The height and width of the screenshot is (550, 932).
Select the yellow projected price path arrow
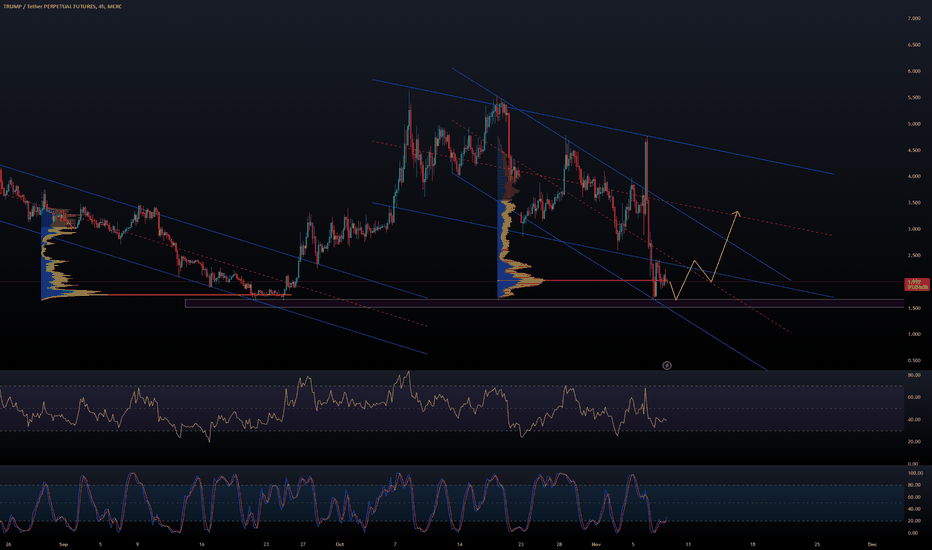(x=707, y=256)
